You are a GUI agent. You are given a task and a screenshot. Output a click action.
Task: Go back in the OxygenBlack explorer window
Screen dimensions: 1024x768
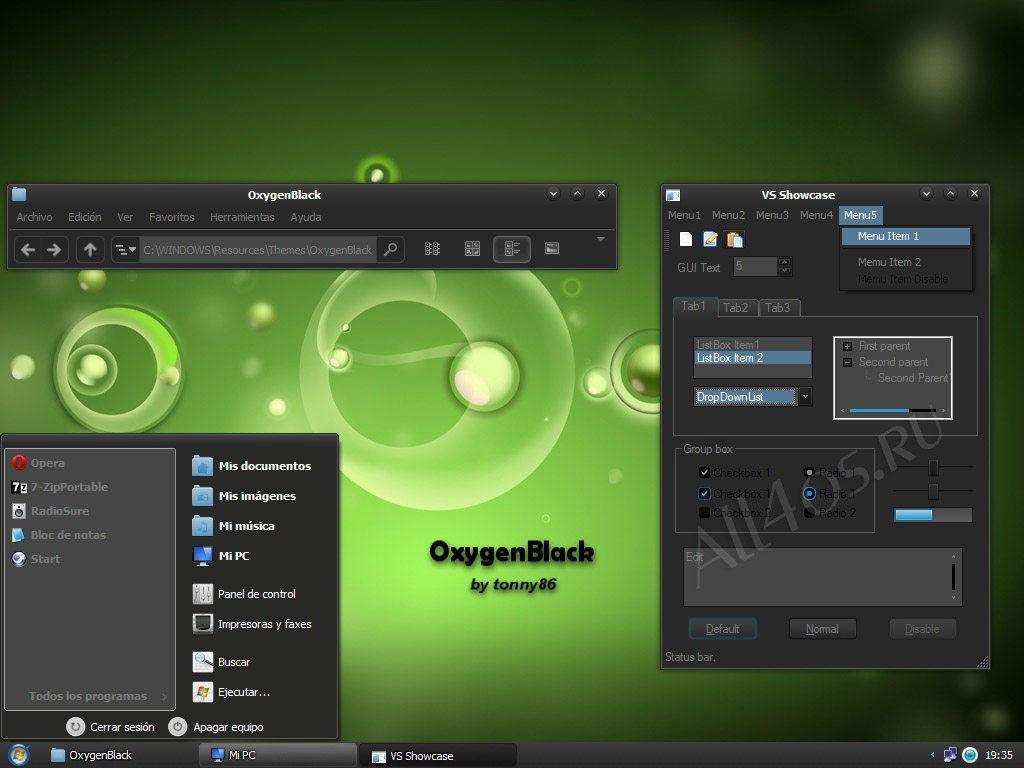click(x=28, y=249)
